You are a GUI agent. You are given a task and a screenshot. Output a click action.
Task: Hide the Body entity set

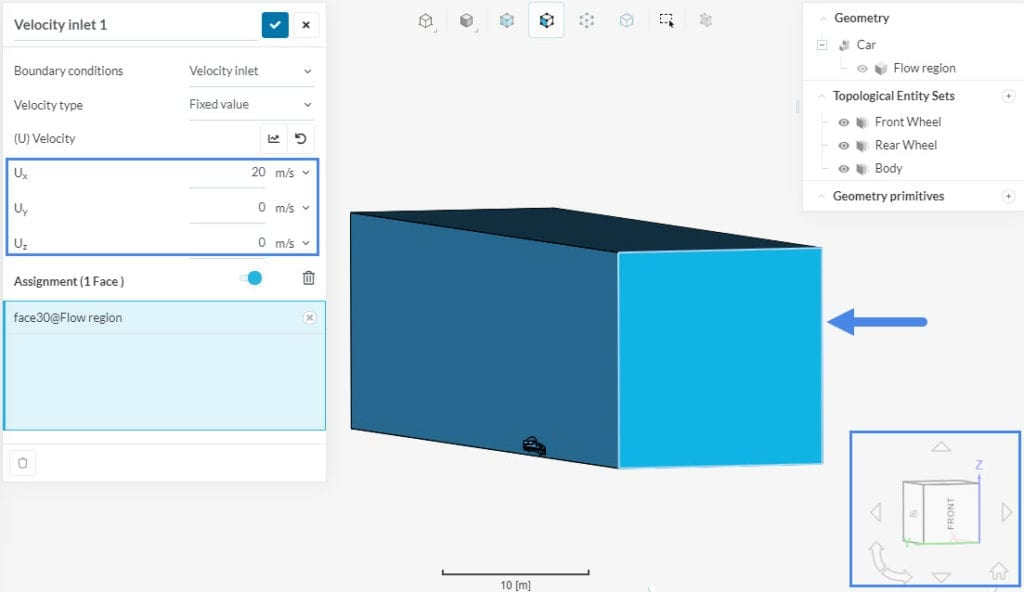click(x=844, y=169)
